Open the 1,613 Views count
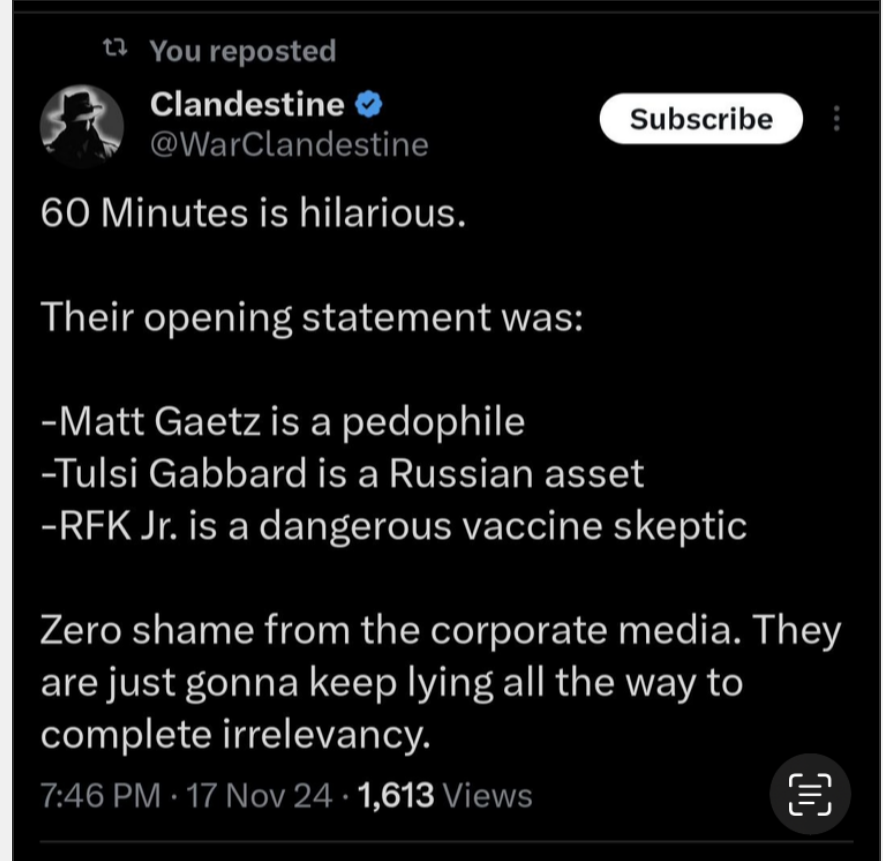 coord(444,796)
